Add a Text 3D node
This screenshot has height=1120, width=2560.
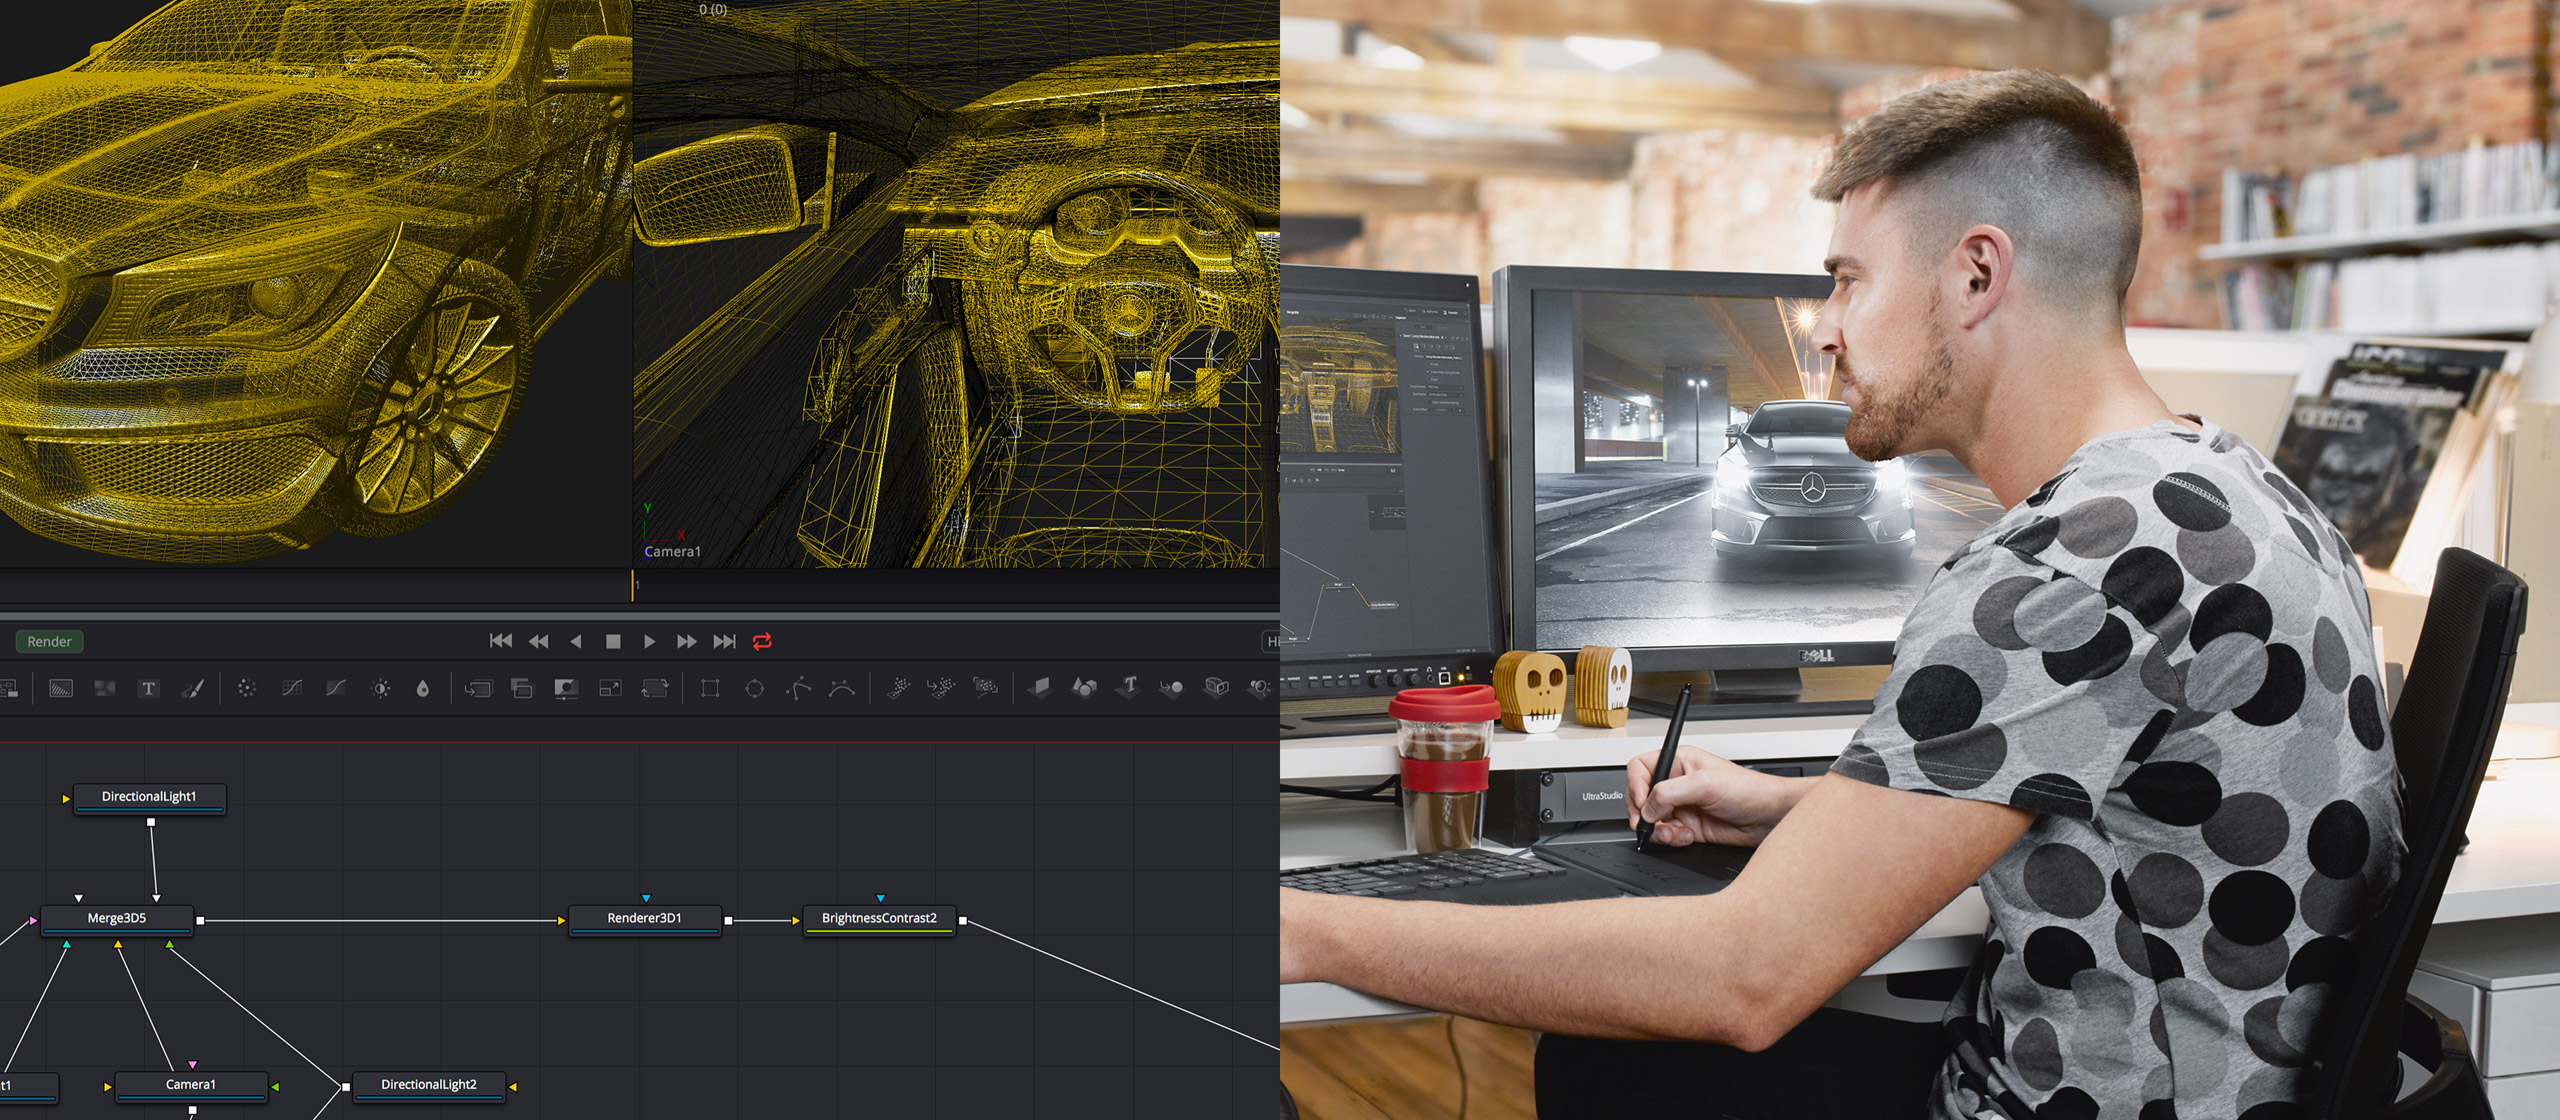(1130, 690)
